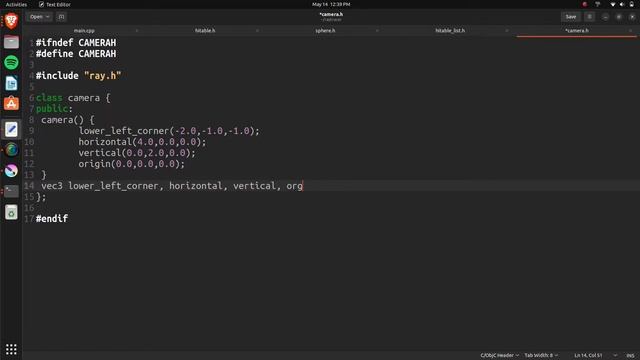Create a new document tab icon
The image size is (640, 360).
click(x=61, y=17)
